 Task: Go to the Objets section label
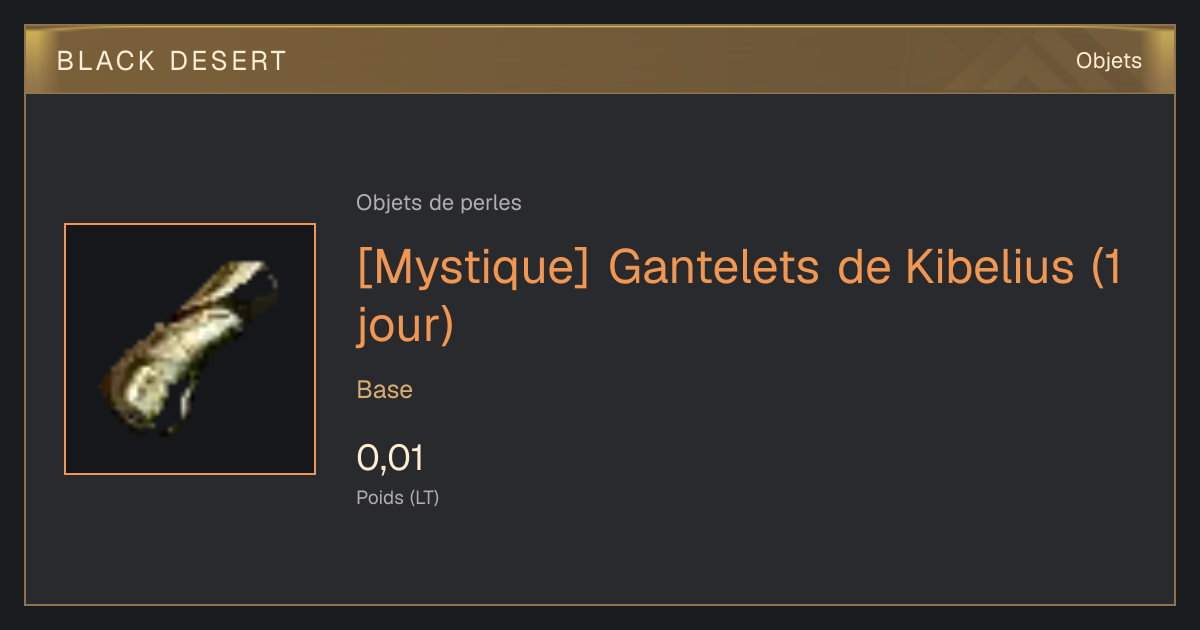click(1108, 61)
